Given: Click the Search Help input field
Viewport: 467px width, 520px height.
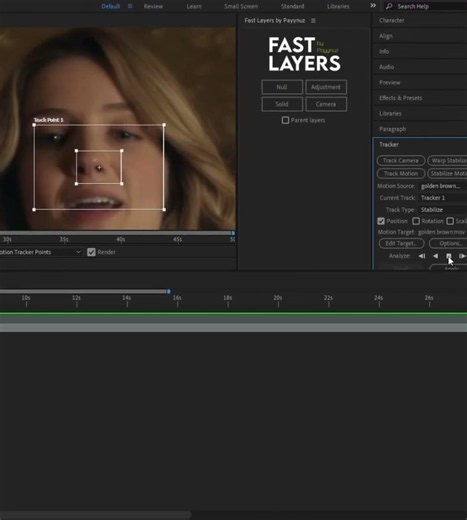Looking at the screenshot, I should coord(426,6).
